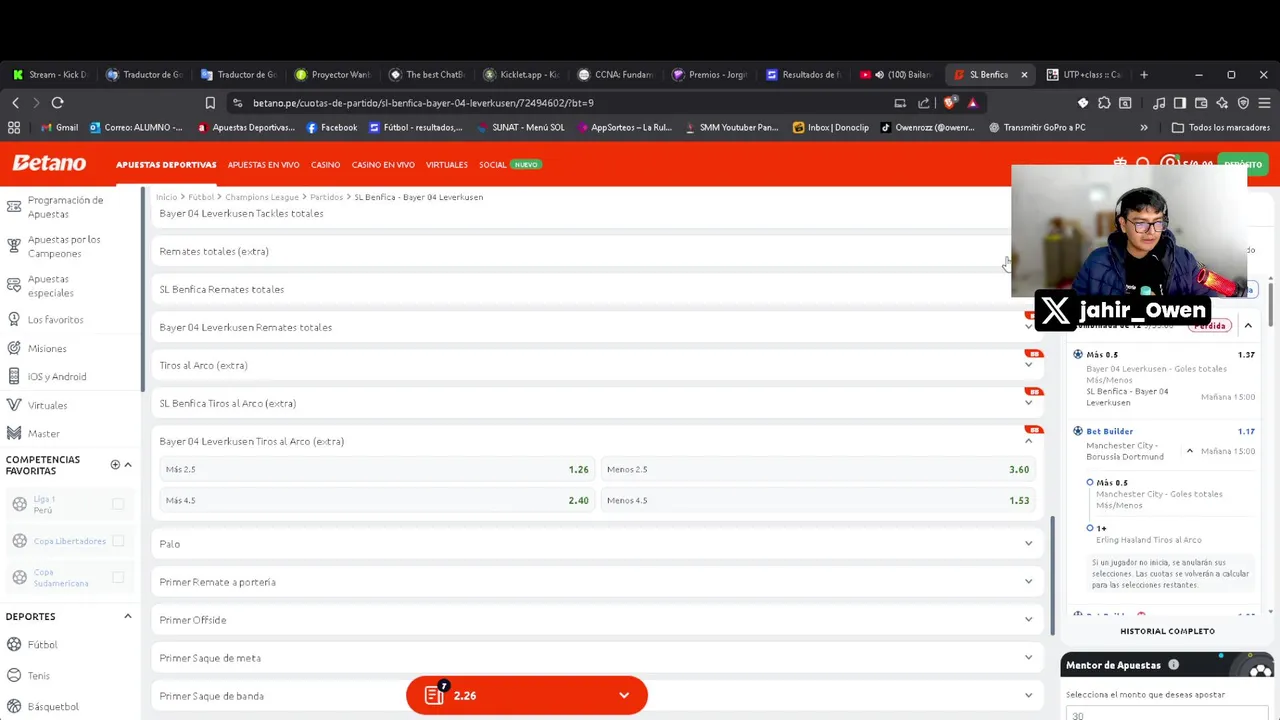Screen dimensions: 1280x720
Task: Add a favorite competition with the plus icon
Action: pos(115,464)
